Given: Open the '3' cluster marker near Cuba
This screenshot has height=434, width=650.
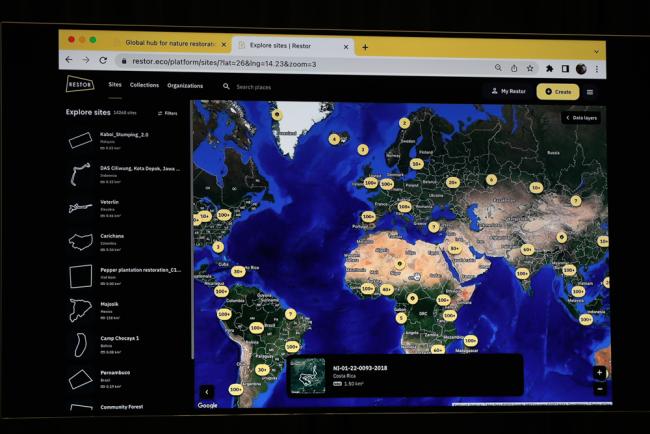Looking at the screenshot, I should (x=218, y=247).
